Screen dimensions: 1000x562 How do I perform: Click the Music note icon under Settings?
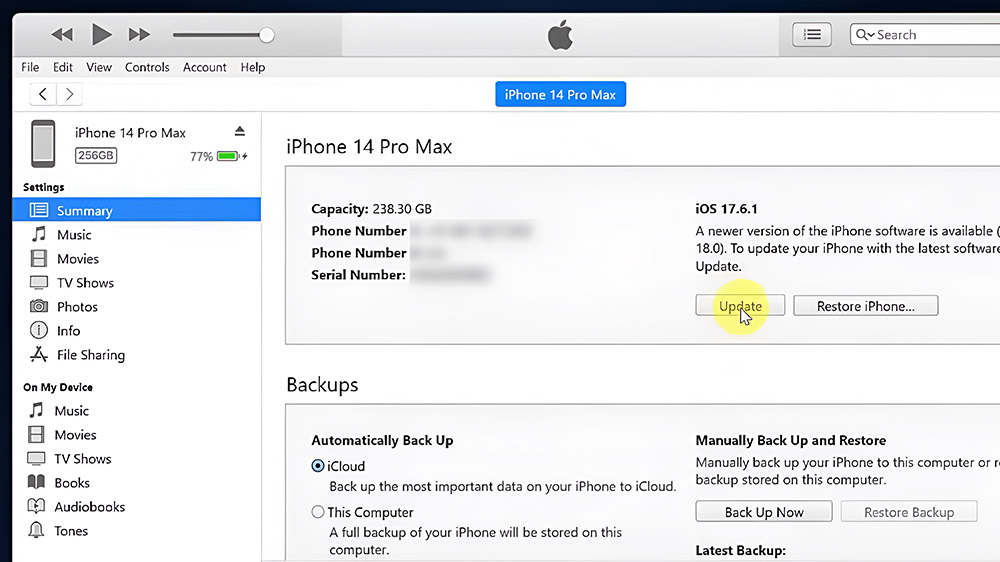click(39, 234)
